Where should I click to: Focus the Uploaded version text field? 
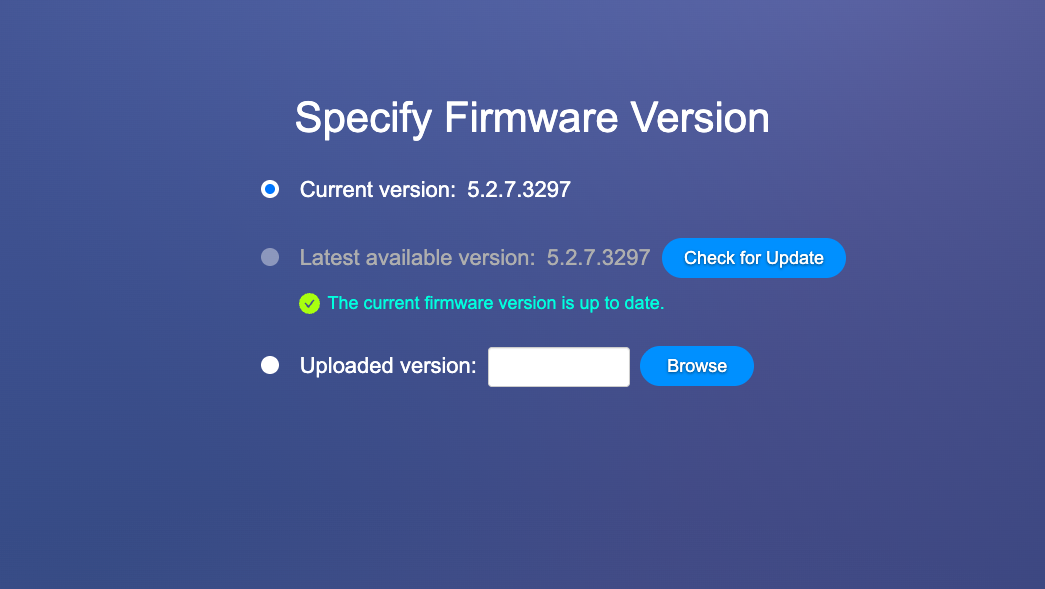tap(558, 366)
